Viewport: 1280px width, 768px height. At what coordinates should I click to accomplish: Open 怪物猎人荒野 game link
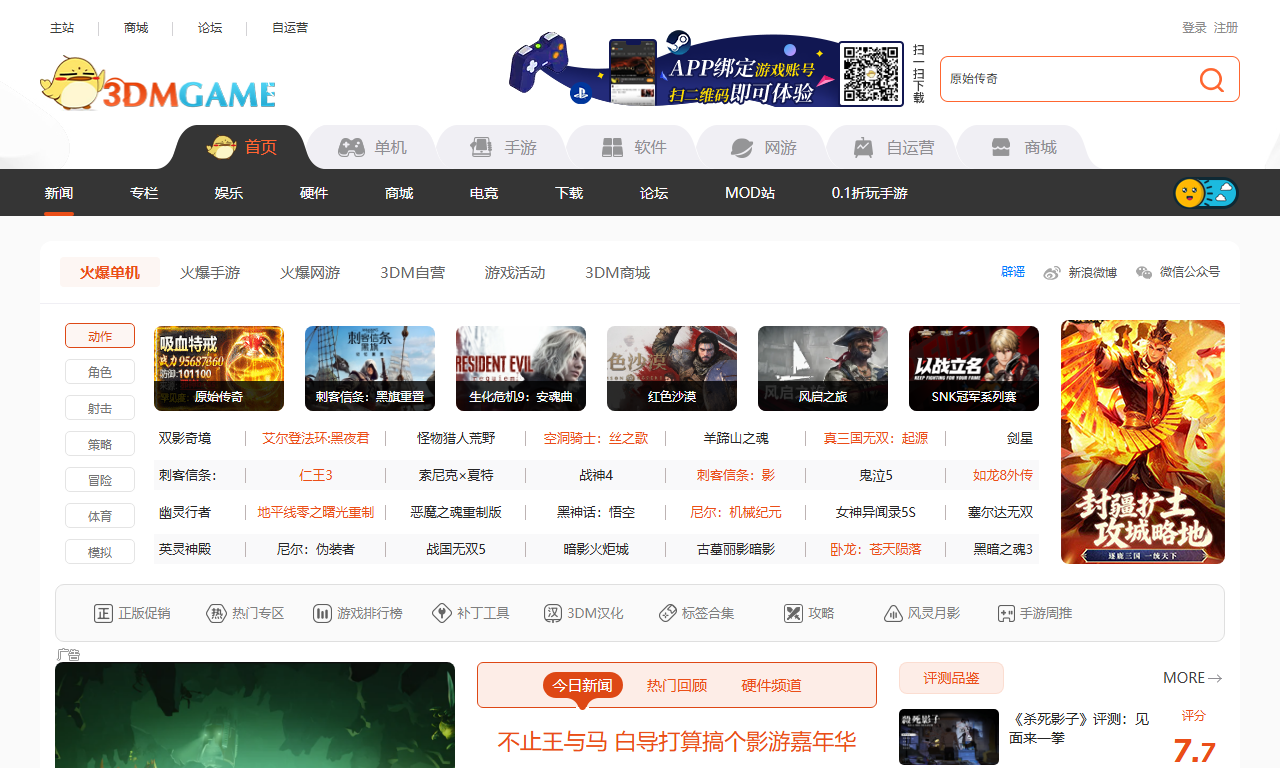[456, 438]
